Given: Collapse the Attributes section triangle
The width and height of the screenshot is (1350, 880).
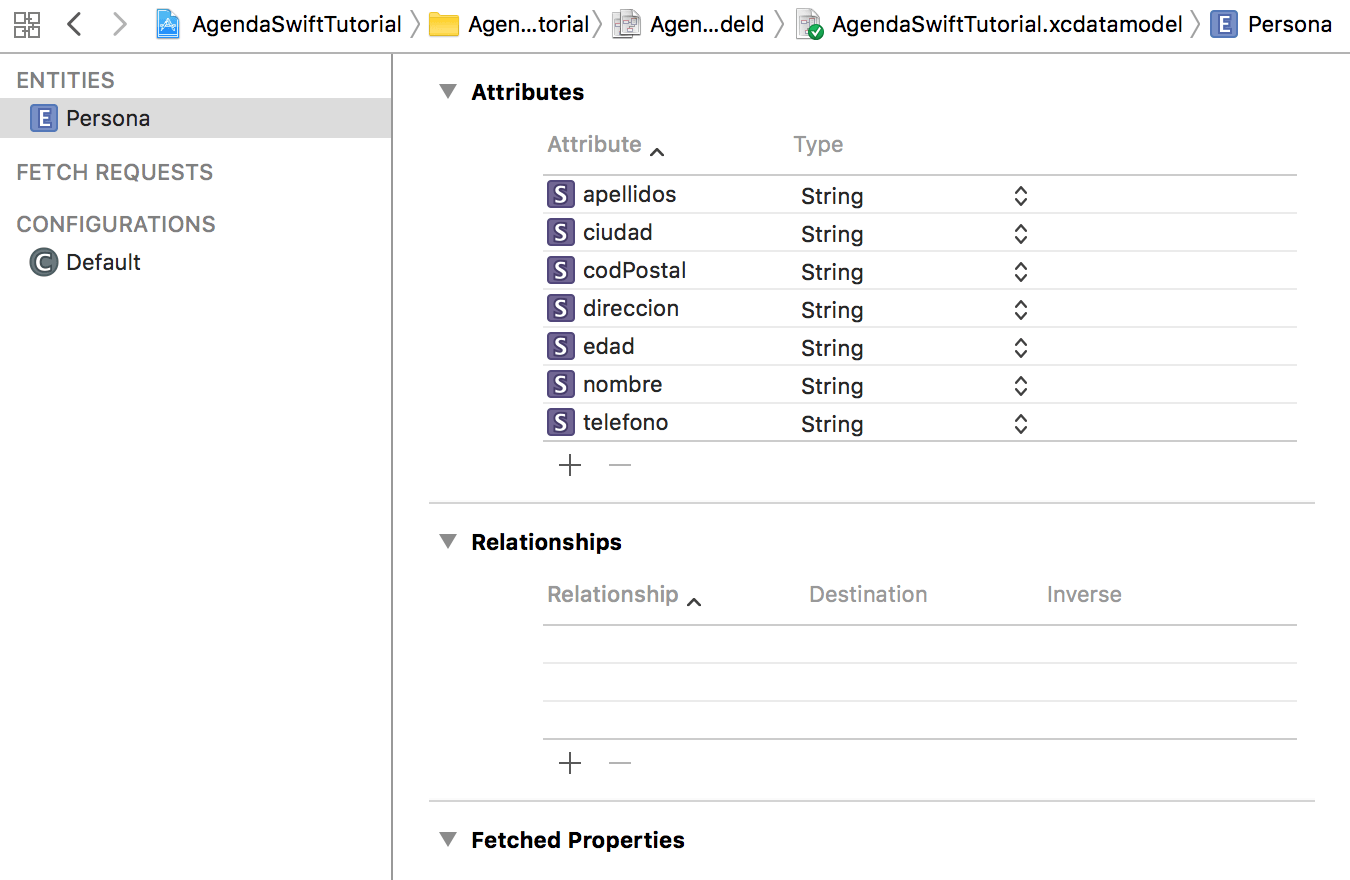Looking at the screenshot, I should pyautogui.click(x=447, y=90).
